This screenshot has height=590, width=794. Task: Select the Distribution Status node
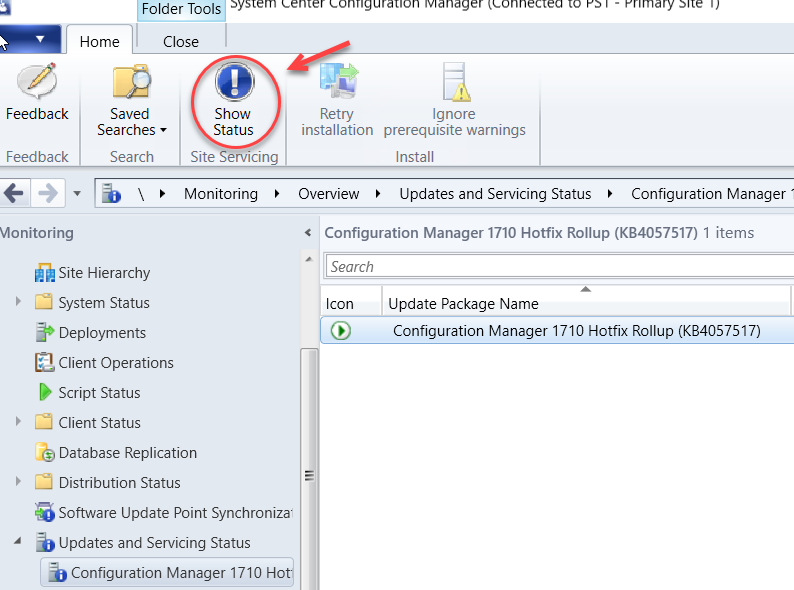pyautogui.click(x=120, y=482)
